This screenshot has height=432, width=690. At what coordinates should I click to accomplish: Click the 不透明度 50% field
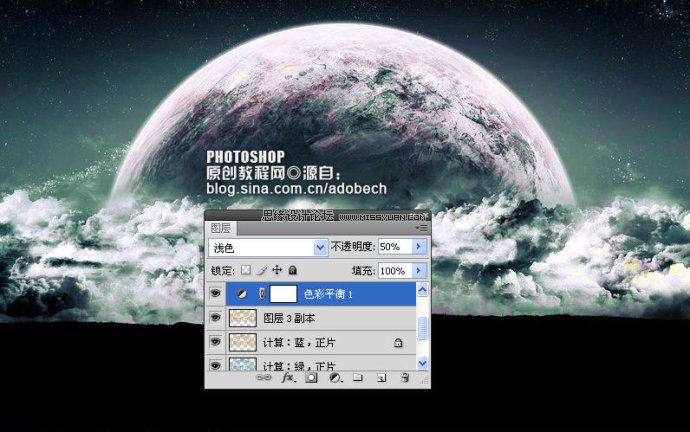coord(395,246)
